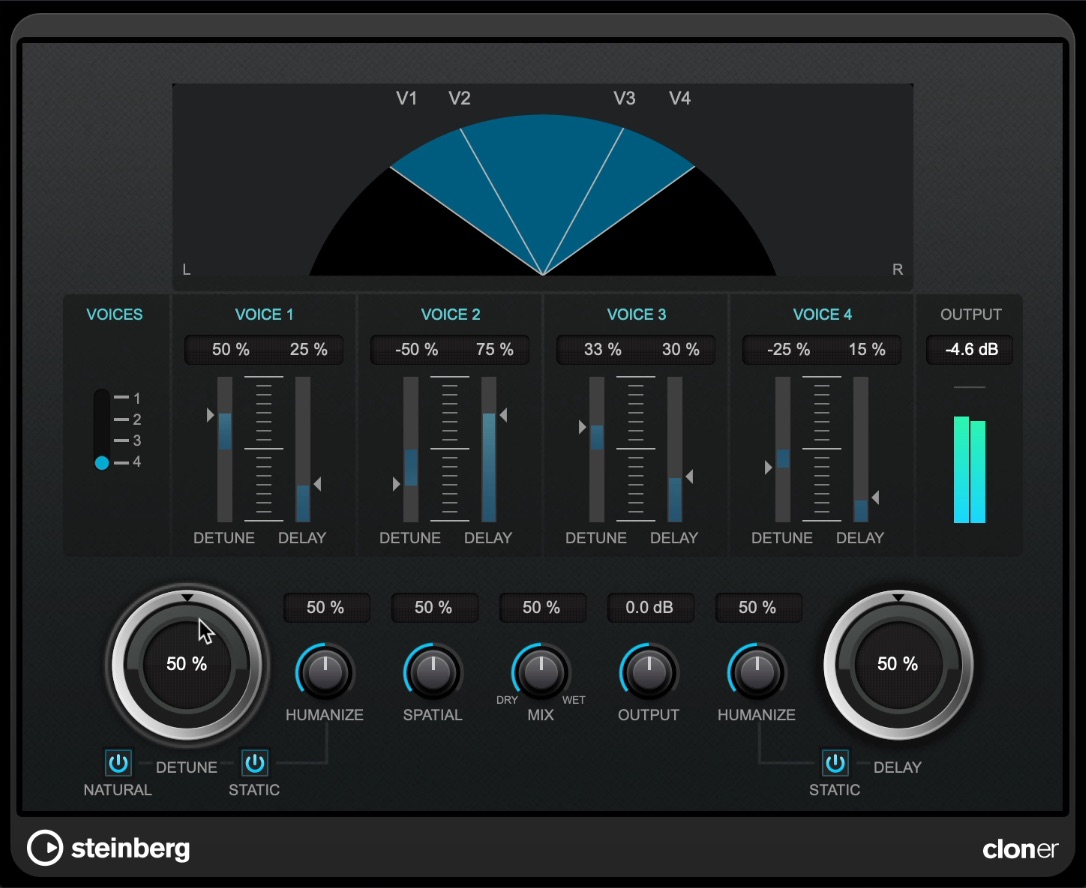Screen dimensions: 1086x888
Task: Click the Output -4.6 dB field
Action: (971, 350)
